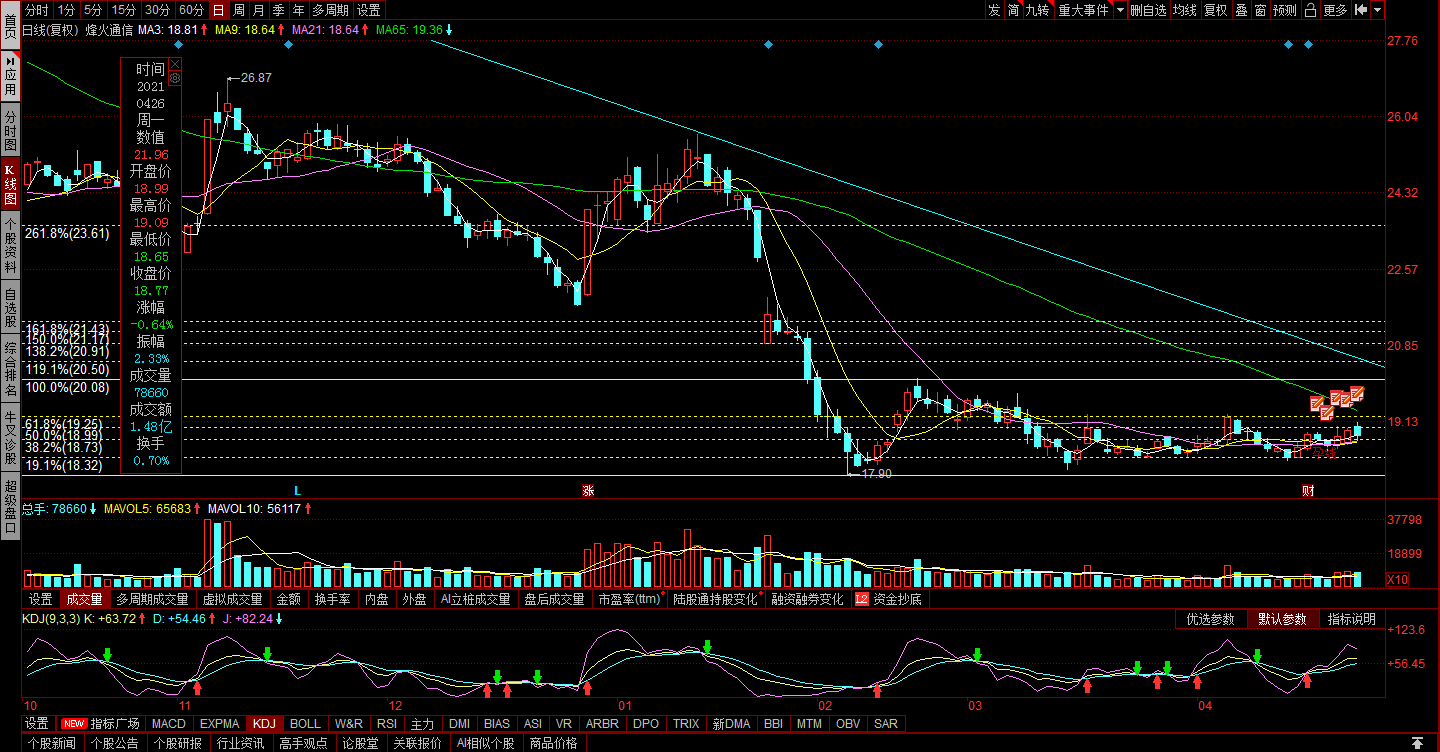The height and width of the screenshot is (752, 1440).
Task: Switch indicator to RSI
Action: tap(386, 723)
